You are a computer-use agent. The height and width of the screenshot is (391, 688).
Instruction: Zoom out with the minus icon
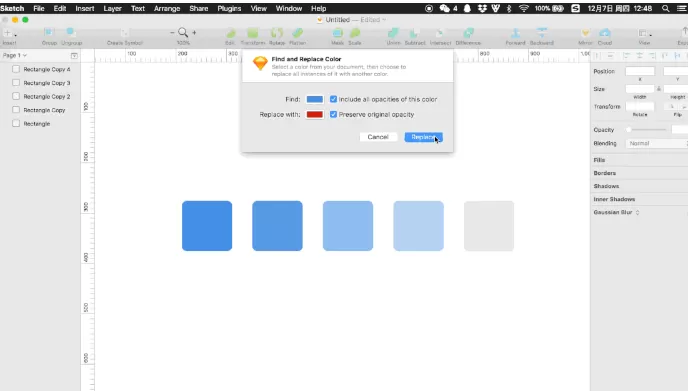pos(172,32)
